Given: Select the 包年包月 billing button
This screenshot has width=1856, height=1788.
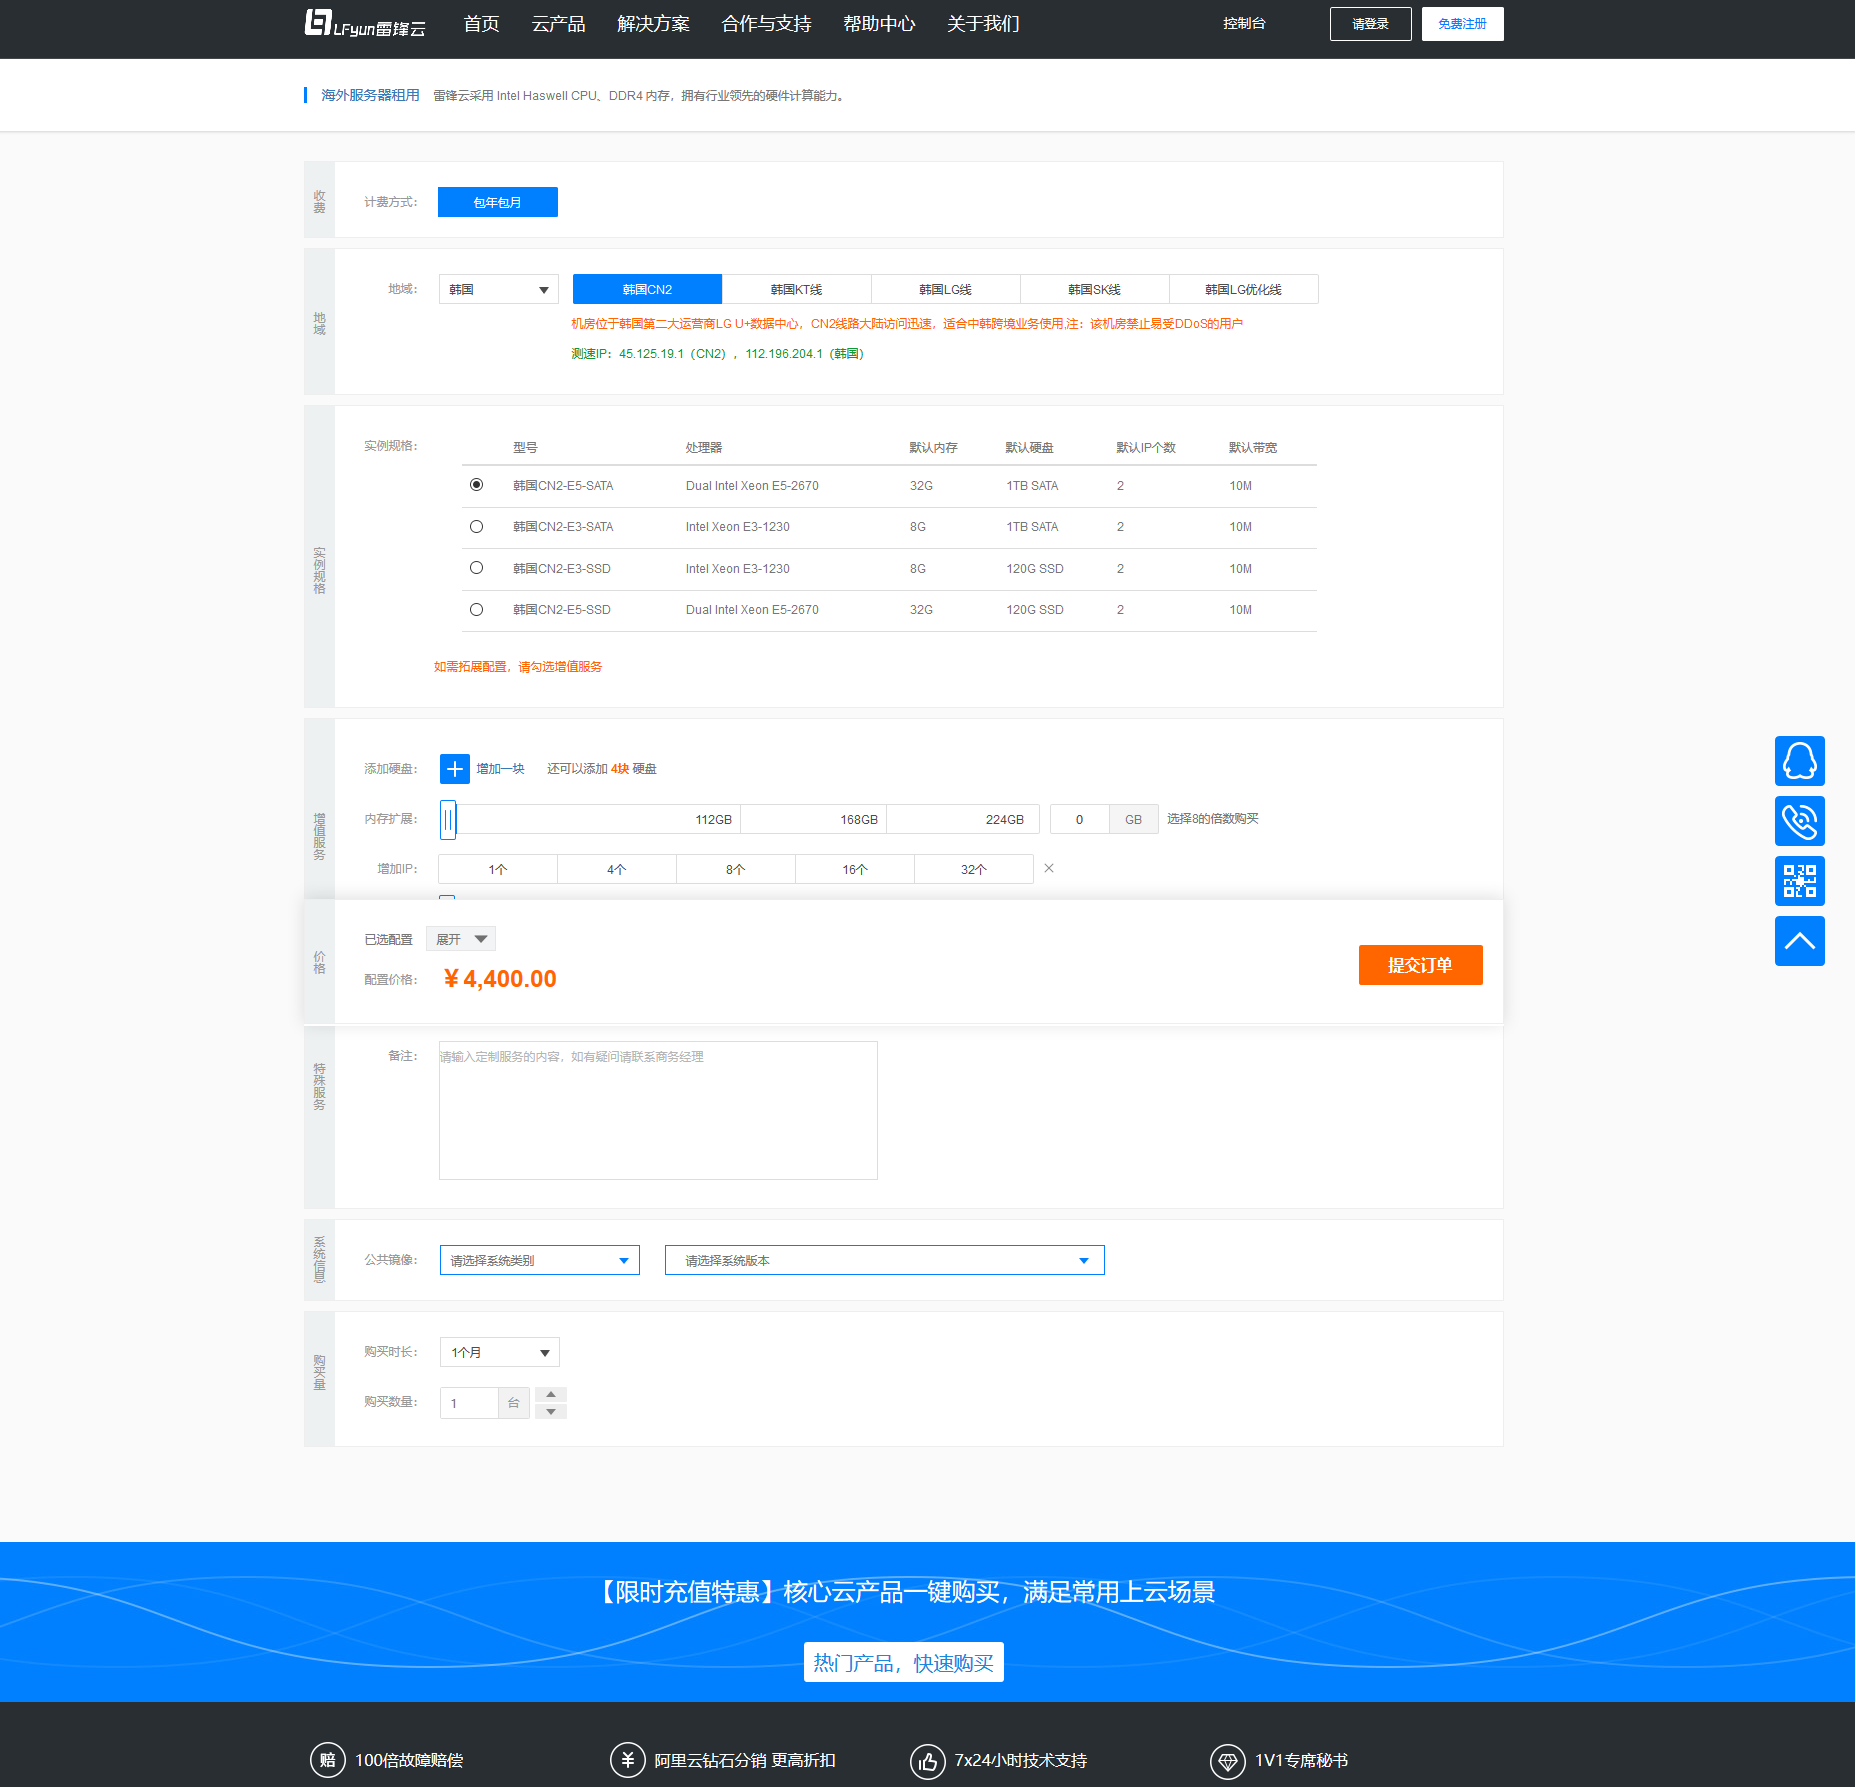Looking at the screenshot, I should click(498, 202).
